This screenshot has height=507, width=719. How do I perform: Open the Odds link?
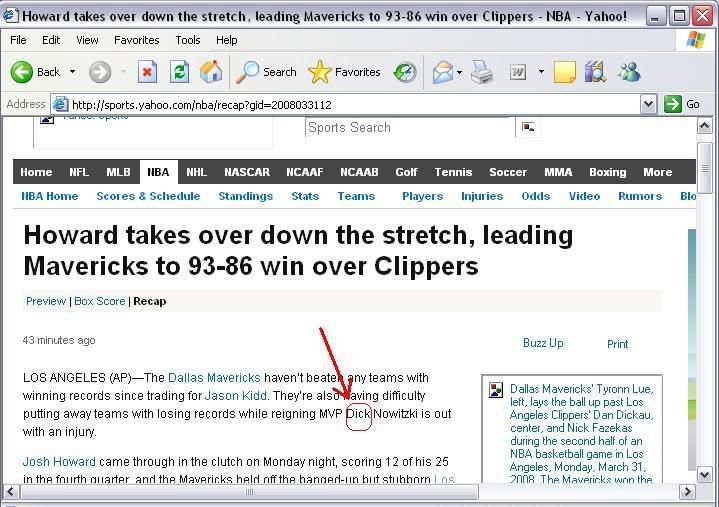(536, 196)
